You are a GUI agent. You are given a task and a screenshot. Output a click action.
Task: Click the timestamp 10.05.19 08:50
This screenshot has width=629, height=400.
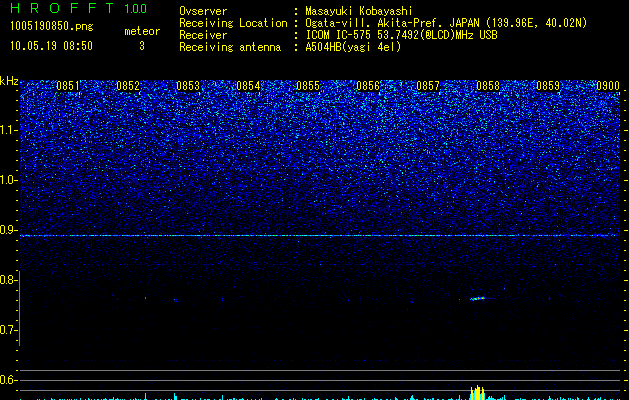tap(51, 46)
